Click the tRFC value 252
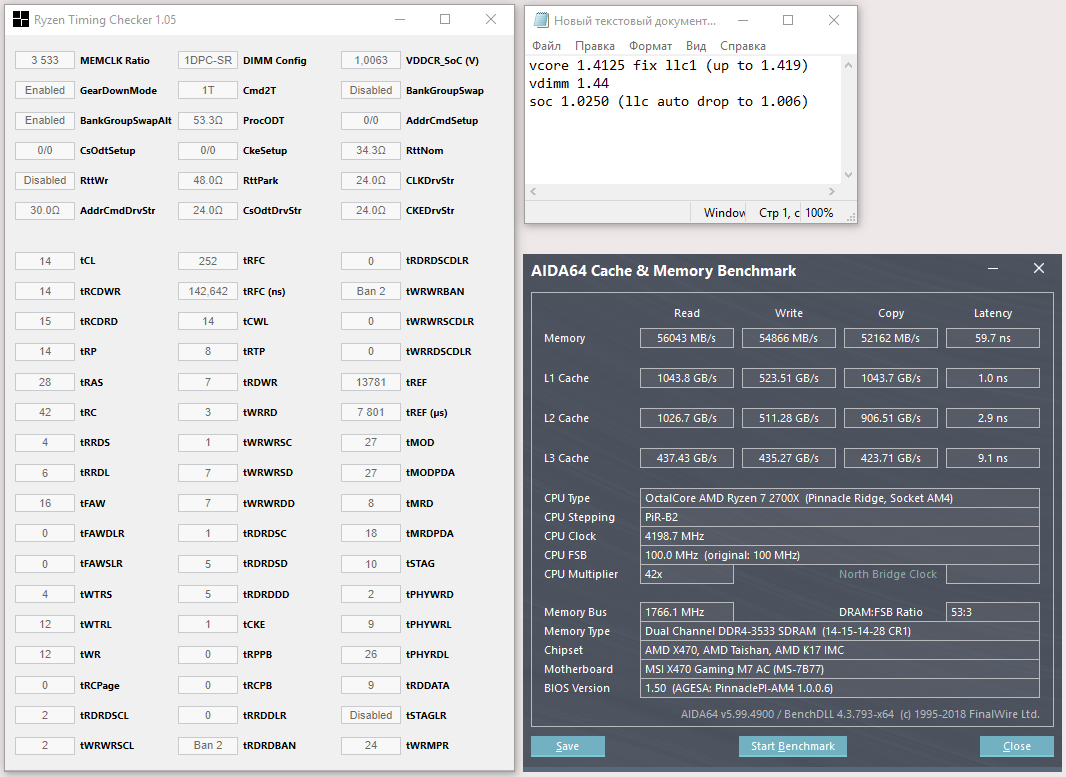 coord(208,261)
